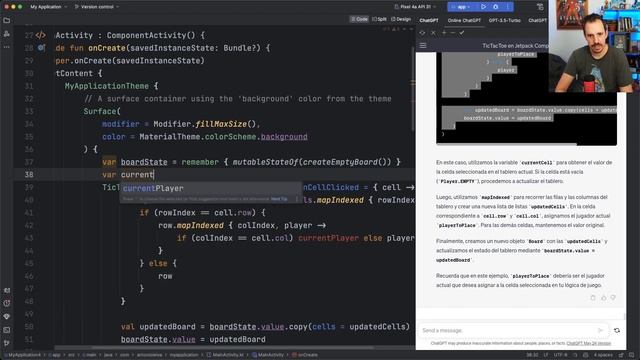
Task: Open the More tool windows ellipsis icon
Action: tap(7, 47)
